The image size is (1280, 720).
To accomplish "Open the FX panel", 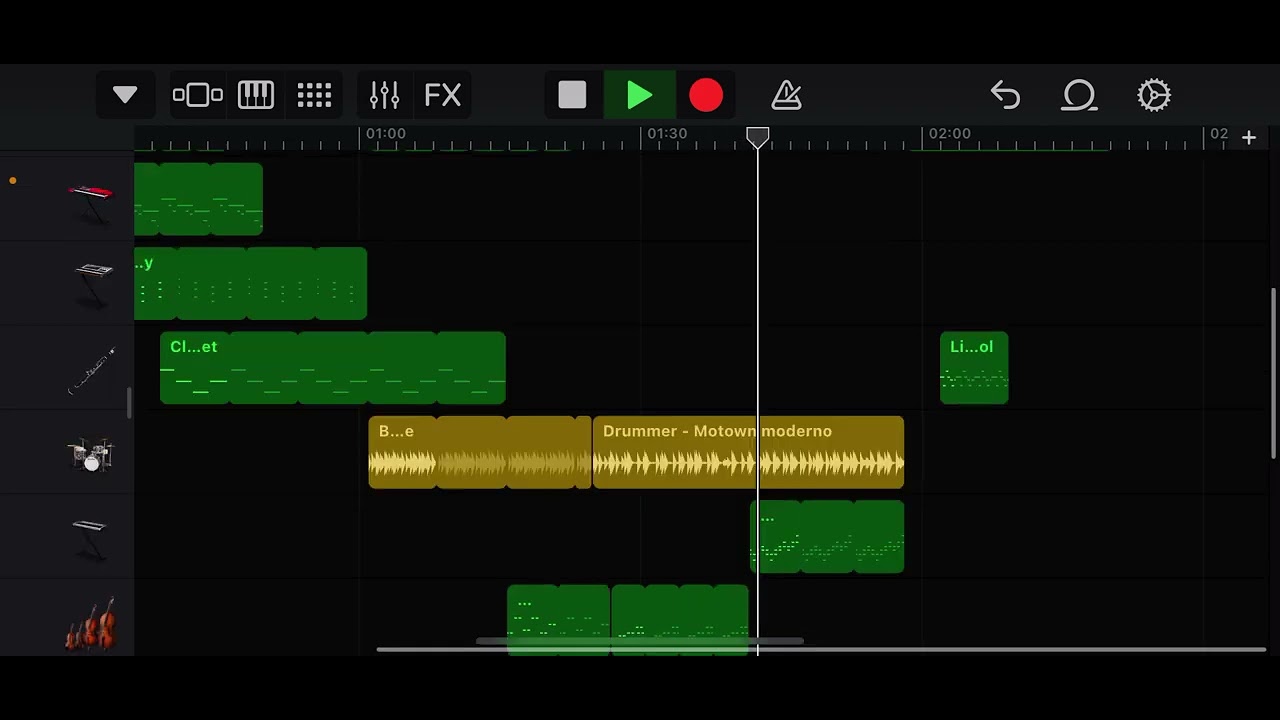I will (x=443, y=95).
